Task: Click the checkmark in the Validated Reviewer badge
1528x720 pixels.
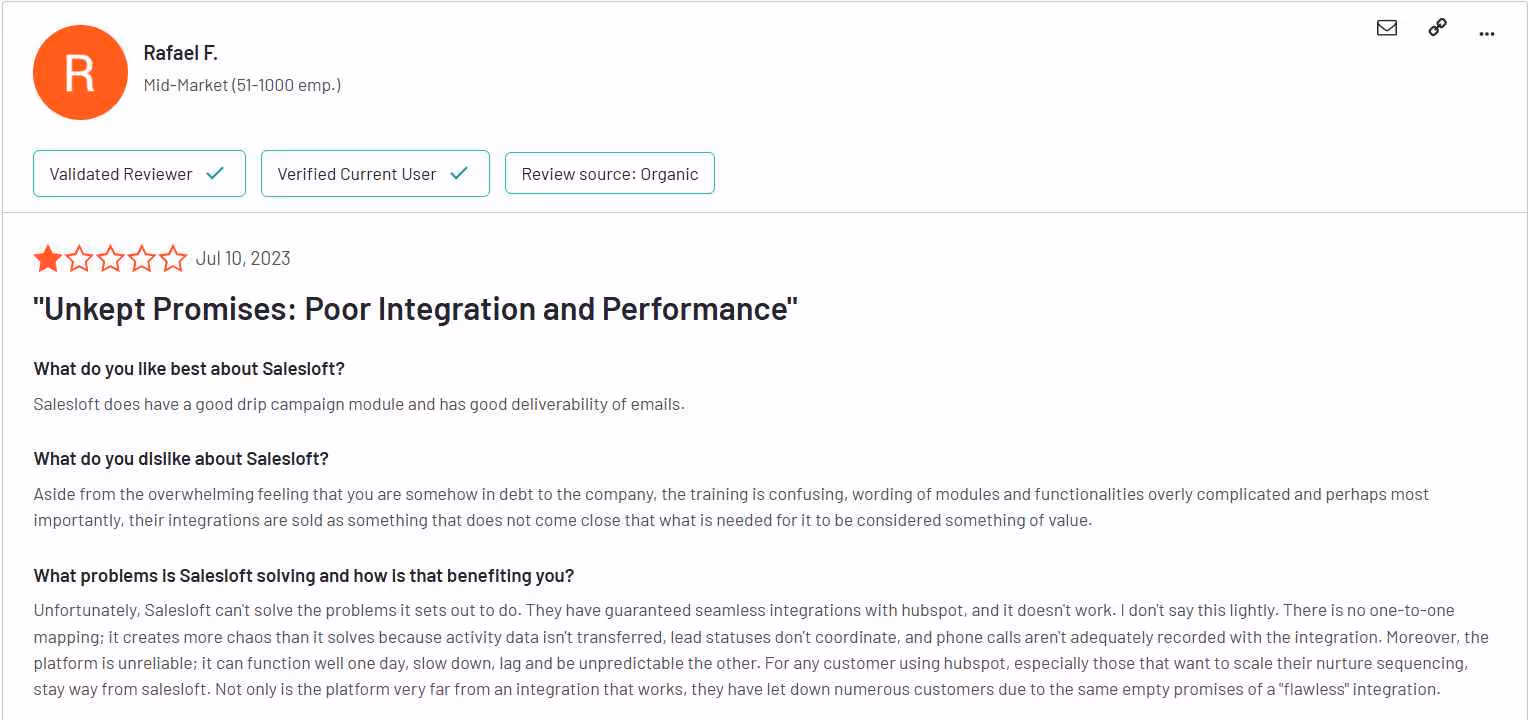Action: tap(214, 172)
